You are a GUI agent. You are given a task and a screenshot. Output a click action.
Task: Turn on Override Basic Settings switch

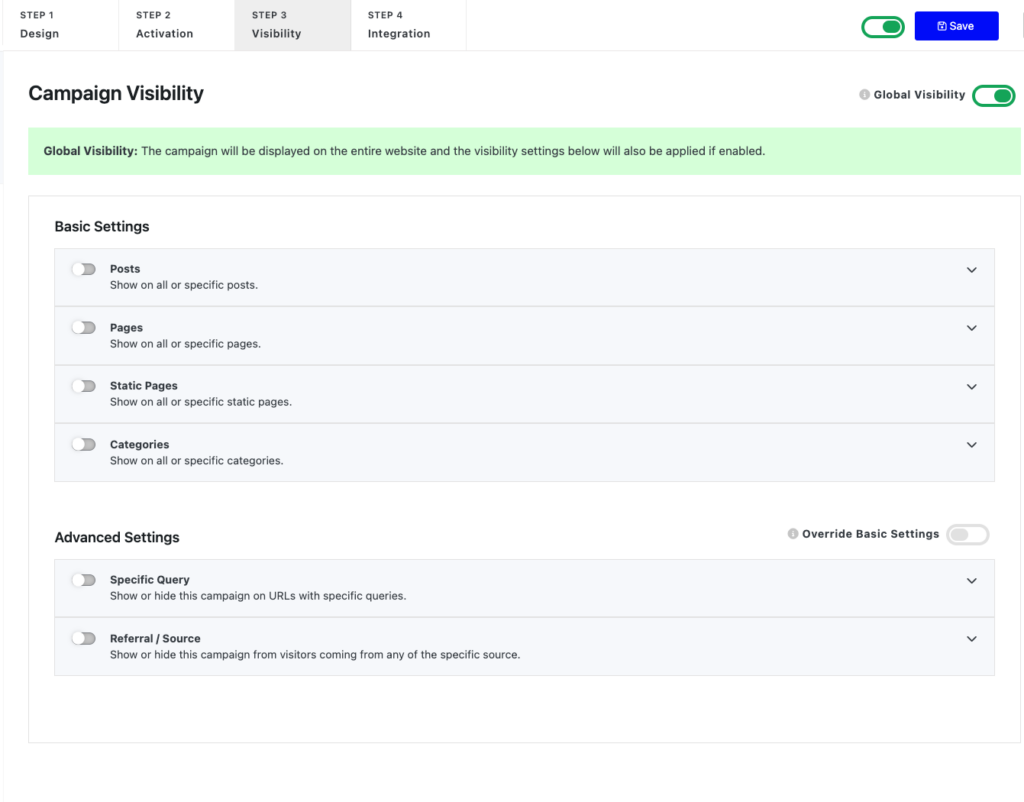[968, 534]
